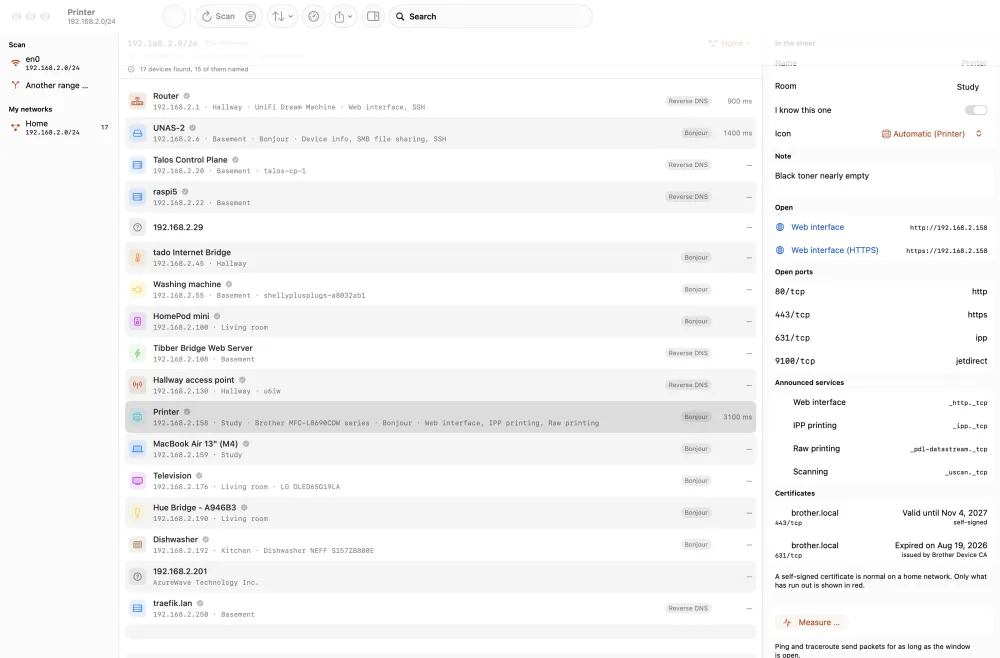
Task: Open the share dropdown in the toolbar
Action: (x=343, y=17)
